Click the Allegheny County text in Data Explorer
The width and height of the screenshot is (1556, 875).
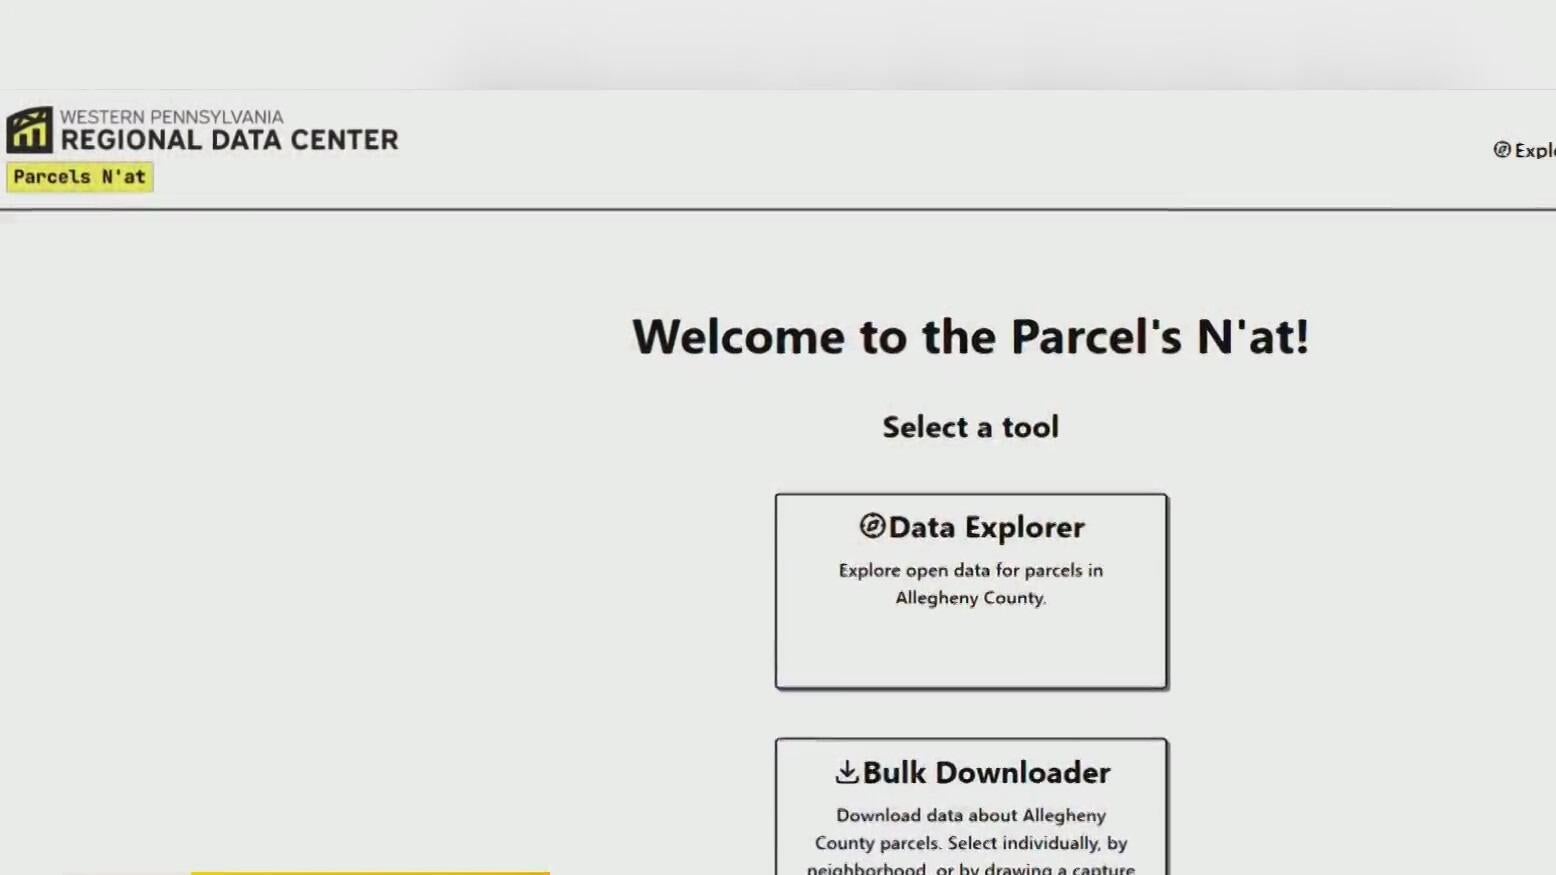pyautogui.click(x=971, y=598)
